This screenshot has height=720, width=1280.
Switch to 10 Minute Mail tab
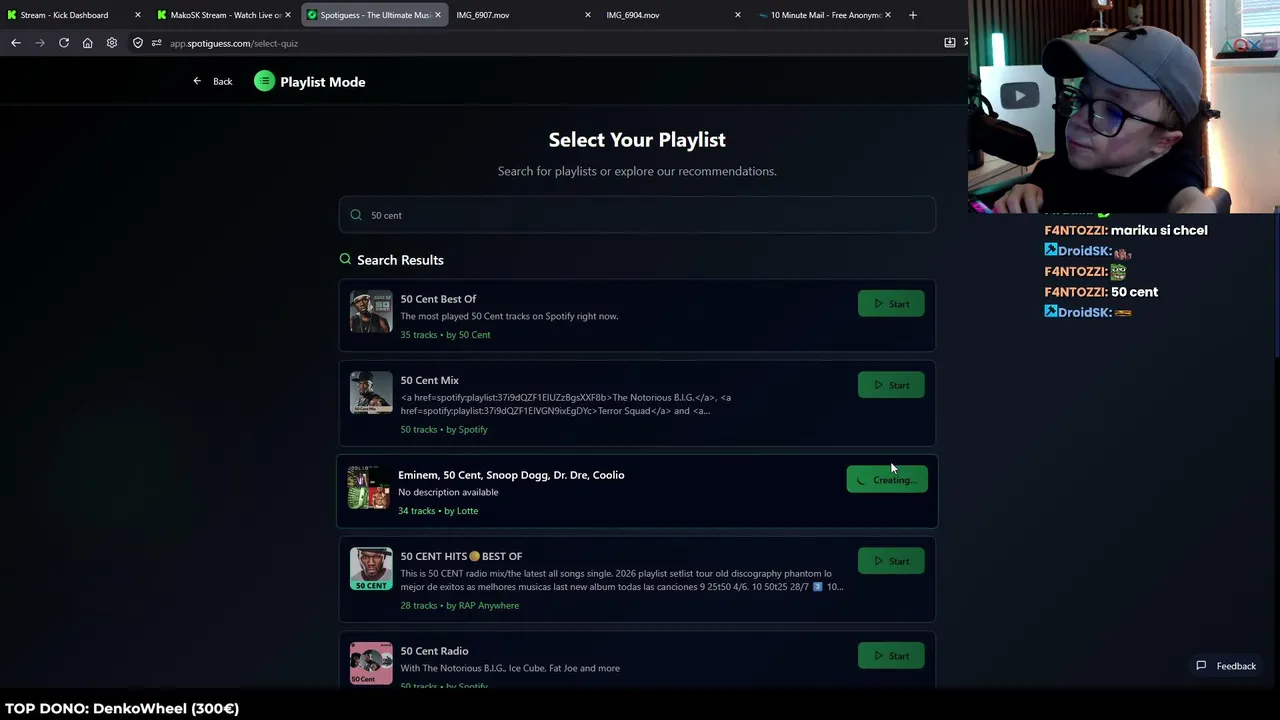(822, 15)
